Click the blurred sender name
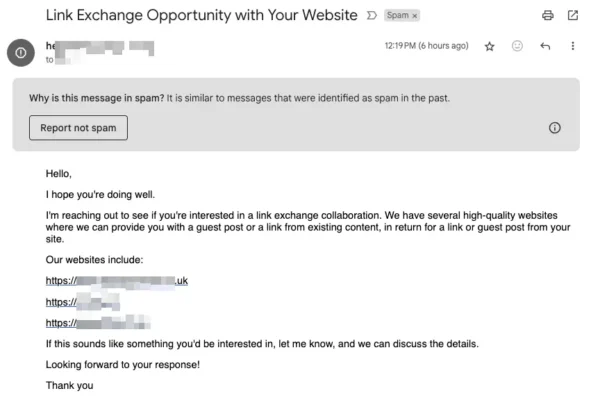 (x=100, y=47)
